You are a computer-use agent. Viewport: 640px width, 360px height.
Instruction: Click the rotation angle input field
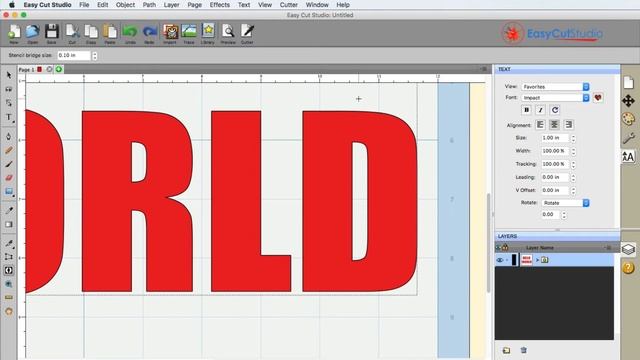click(550, 215)
